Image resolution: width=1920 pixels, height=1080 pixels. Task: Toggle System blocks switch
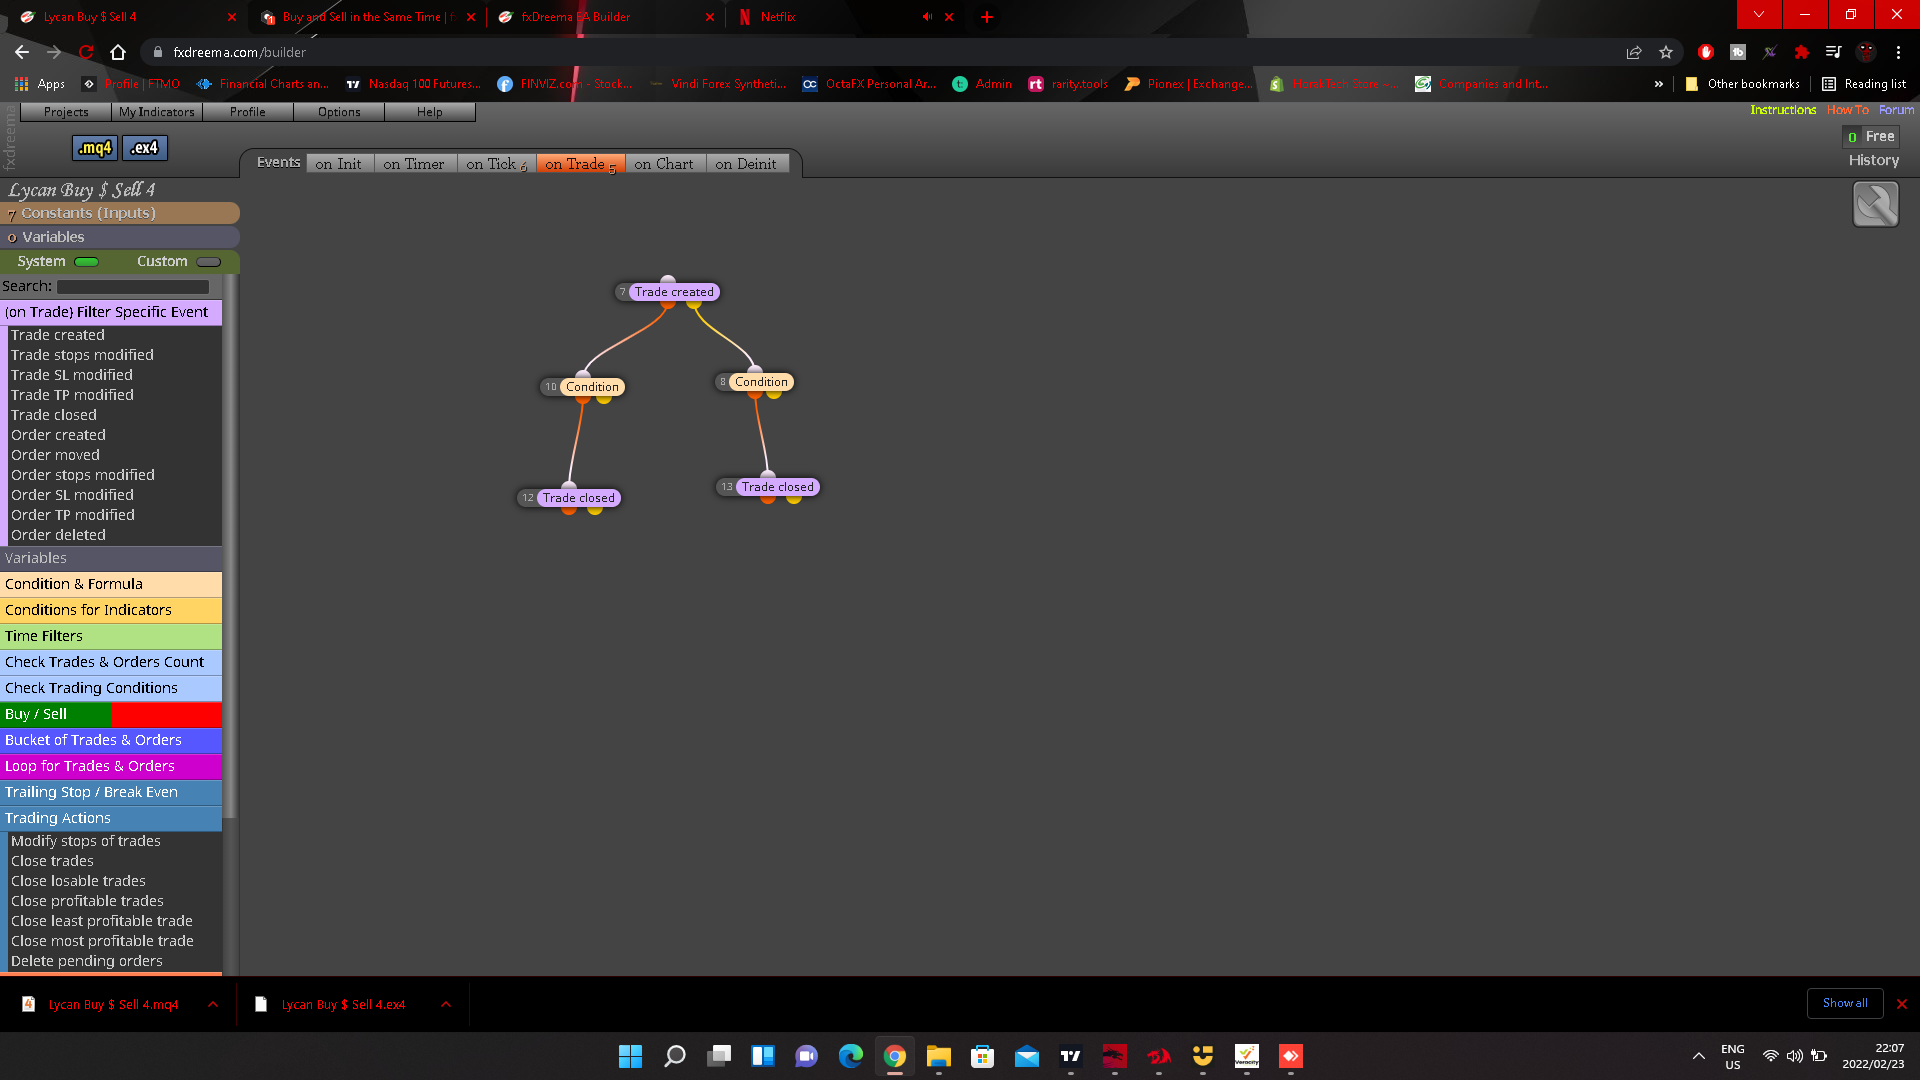click(87, 262)
